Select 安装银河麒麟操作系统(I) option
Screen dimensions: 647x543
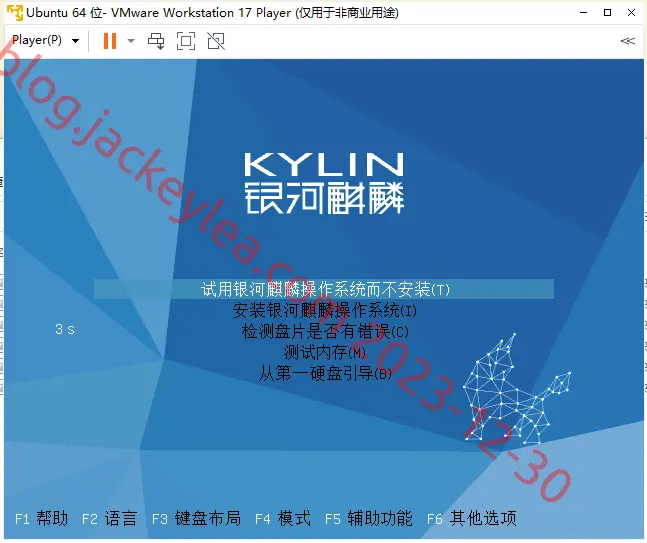[325, 310]
